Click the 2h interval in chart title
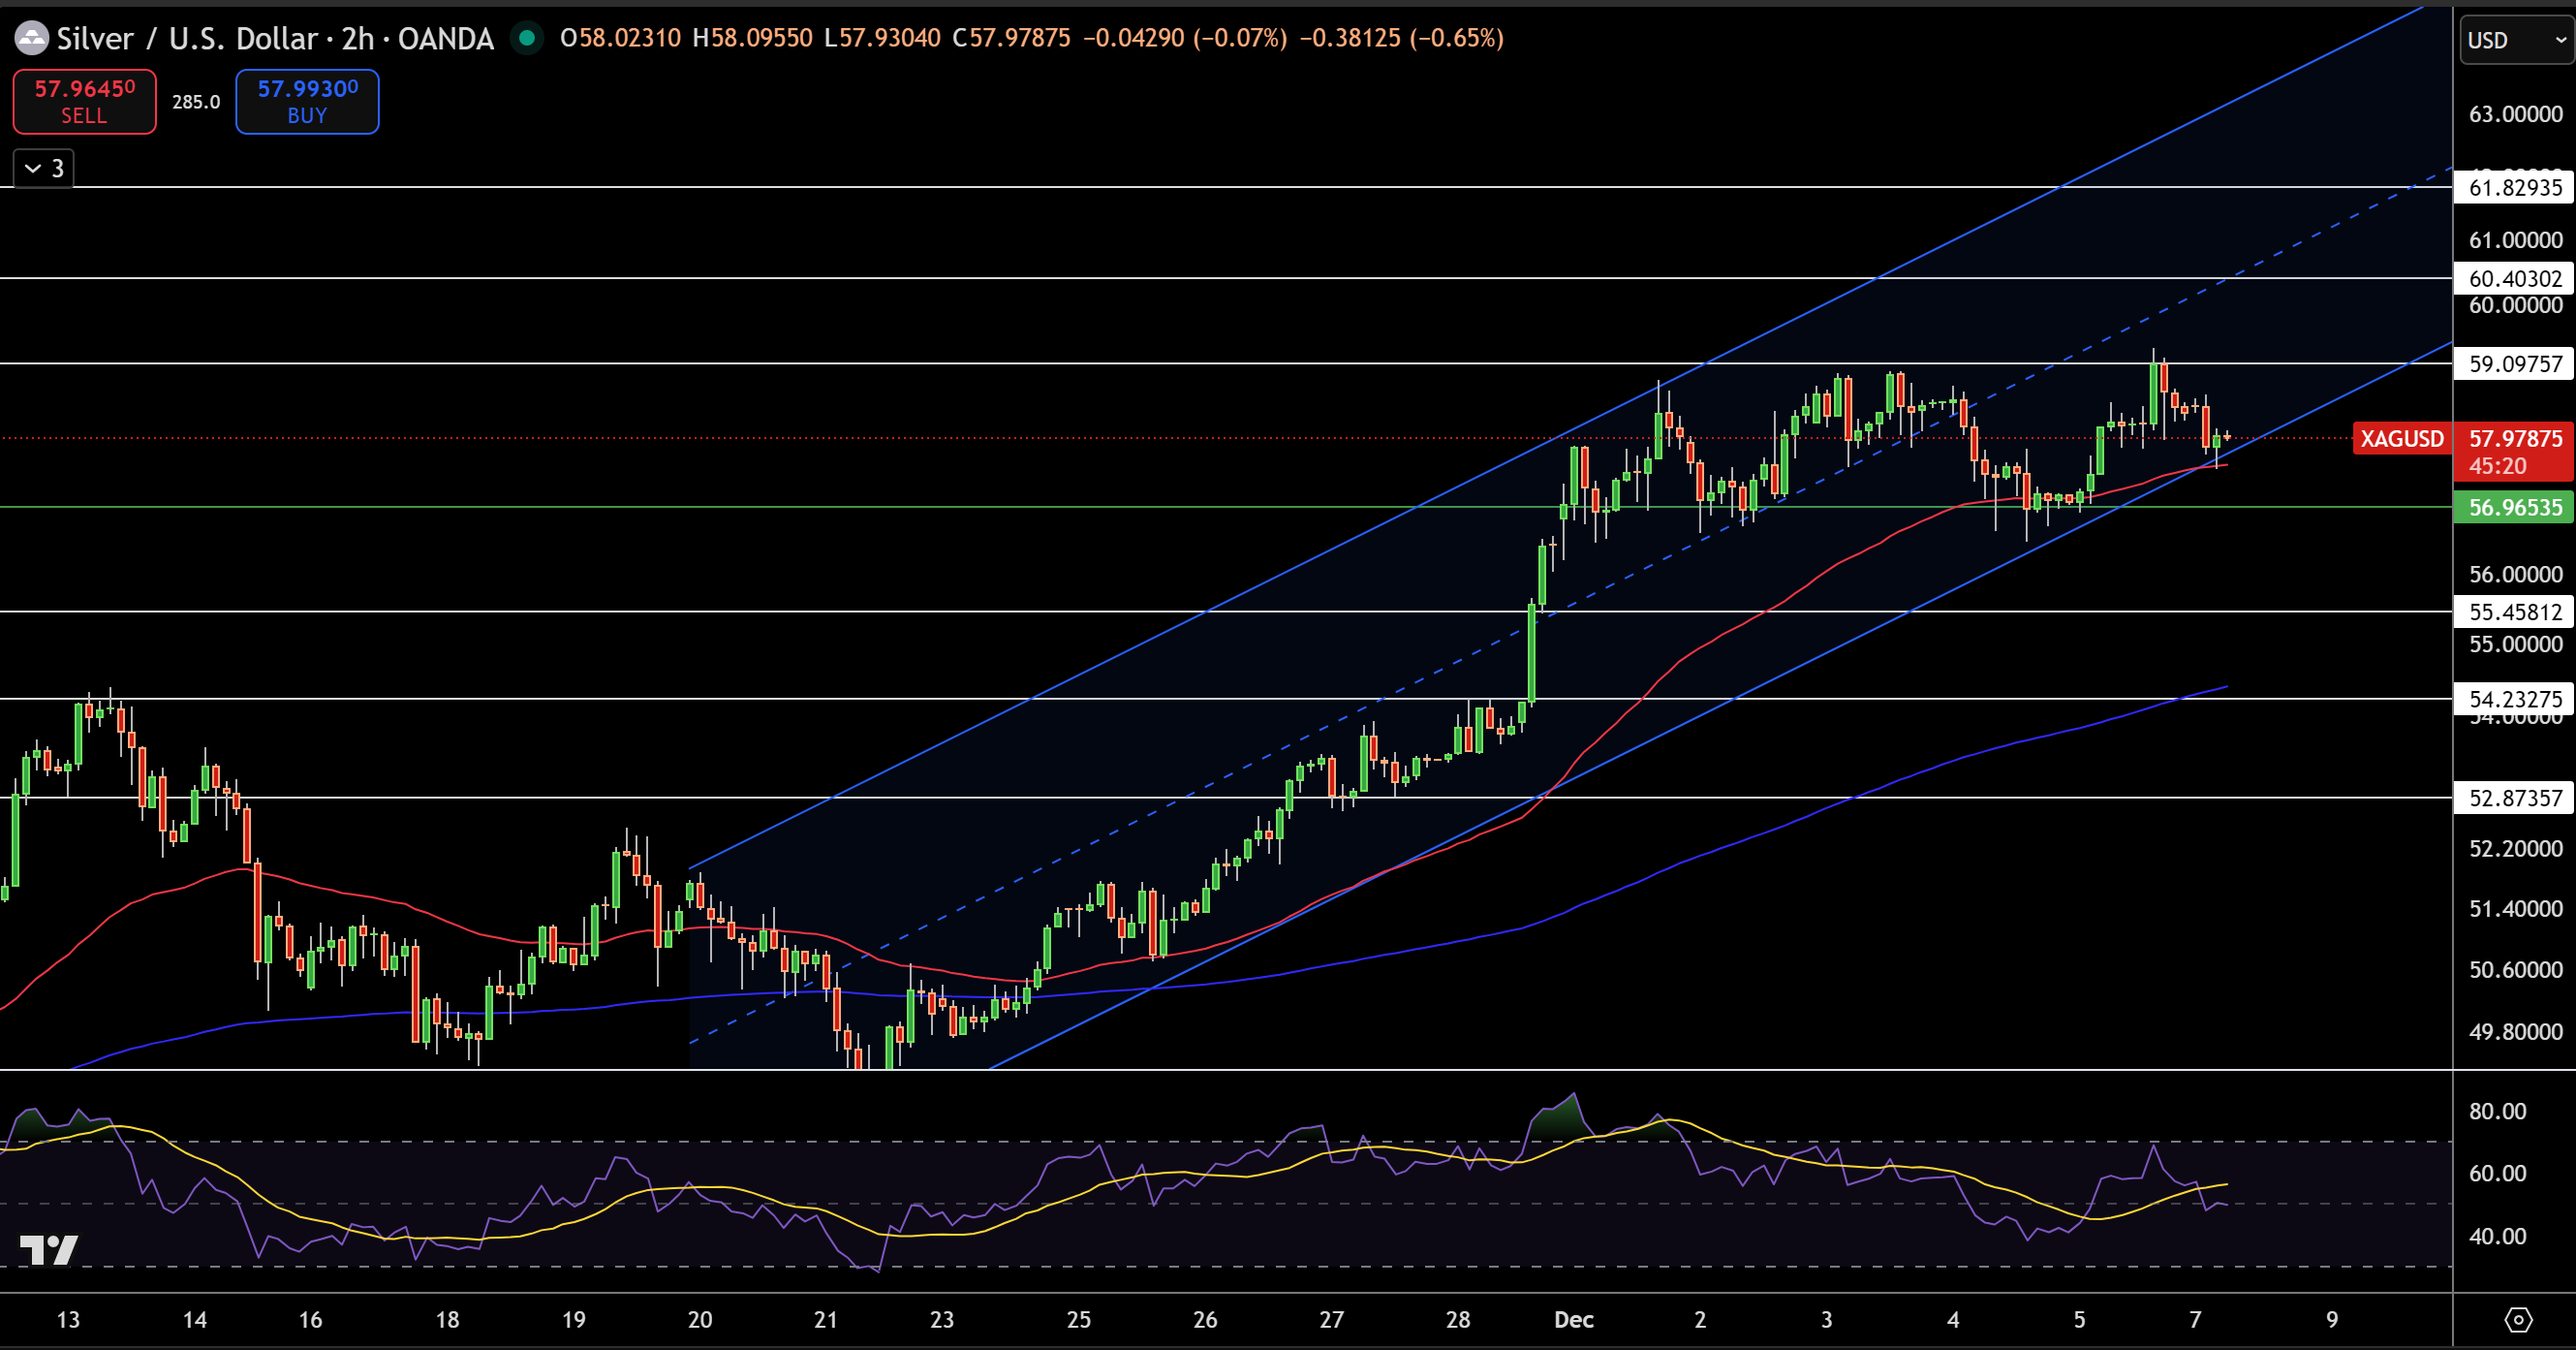This screenshot has height=1350, width=2576. pos(357,39)
